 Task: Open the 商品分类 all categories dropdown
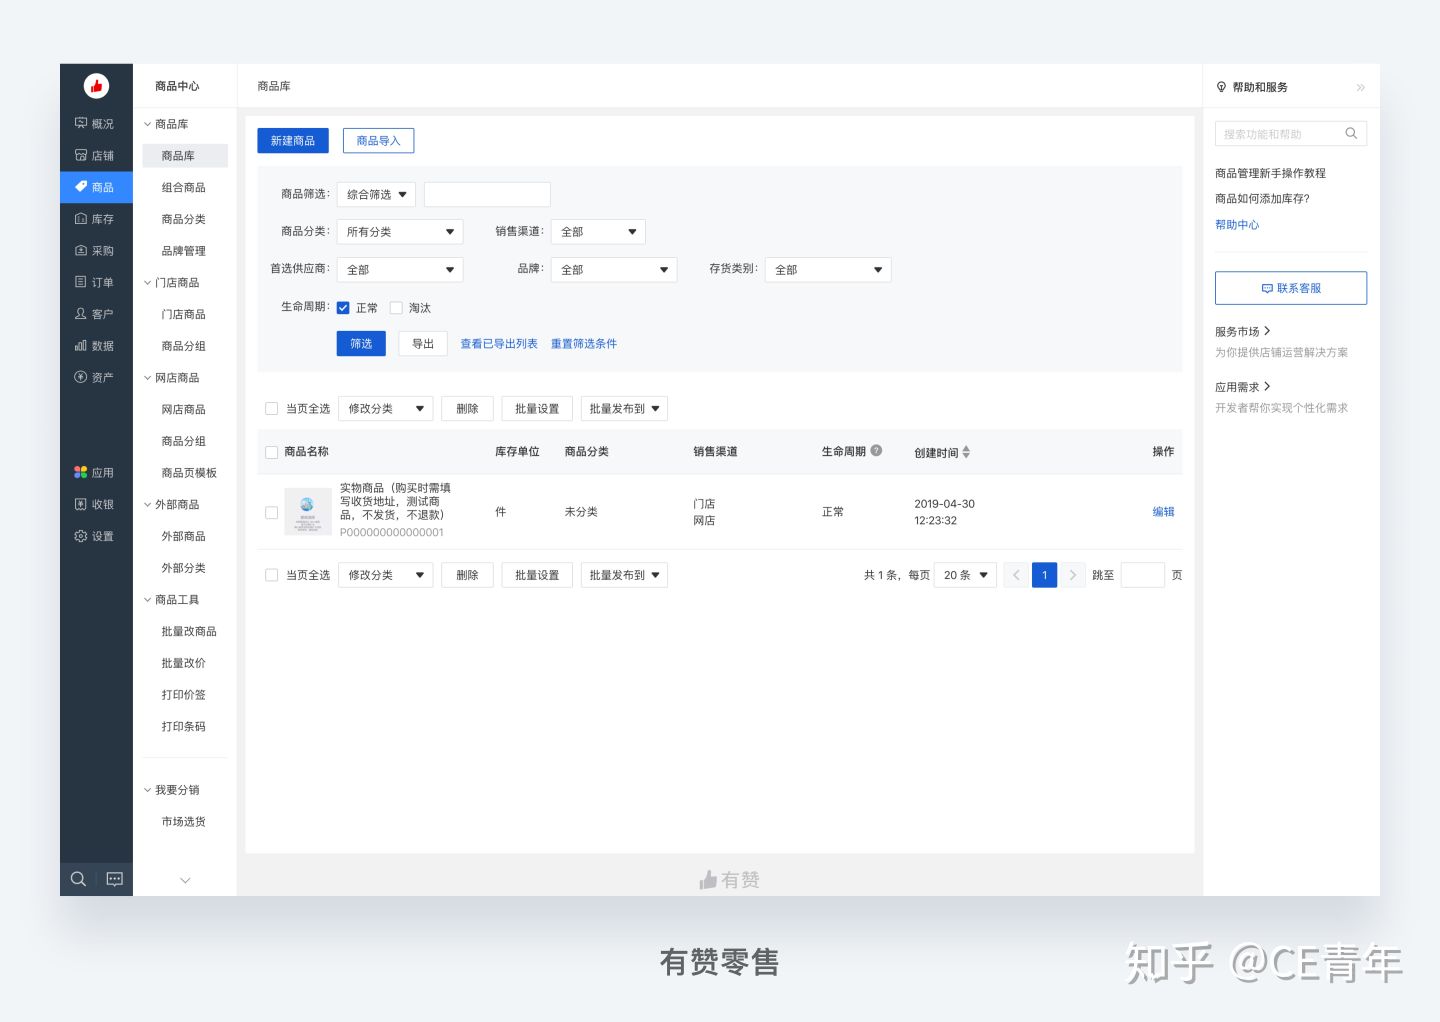[x=399, y=231]
